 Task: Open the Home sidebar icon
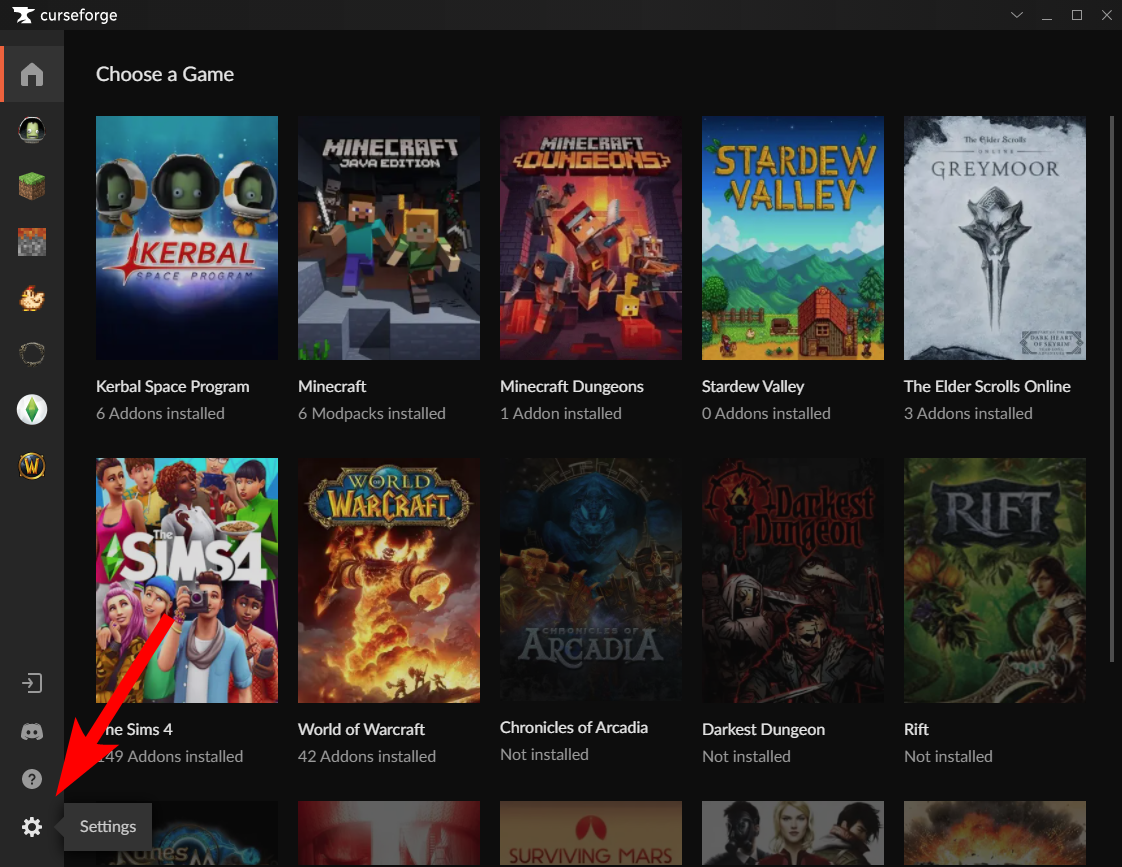31,74
